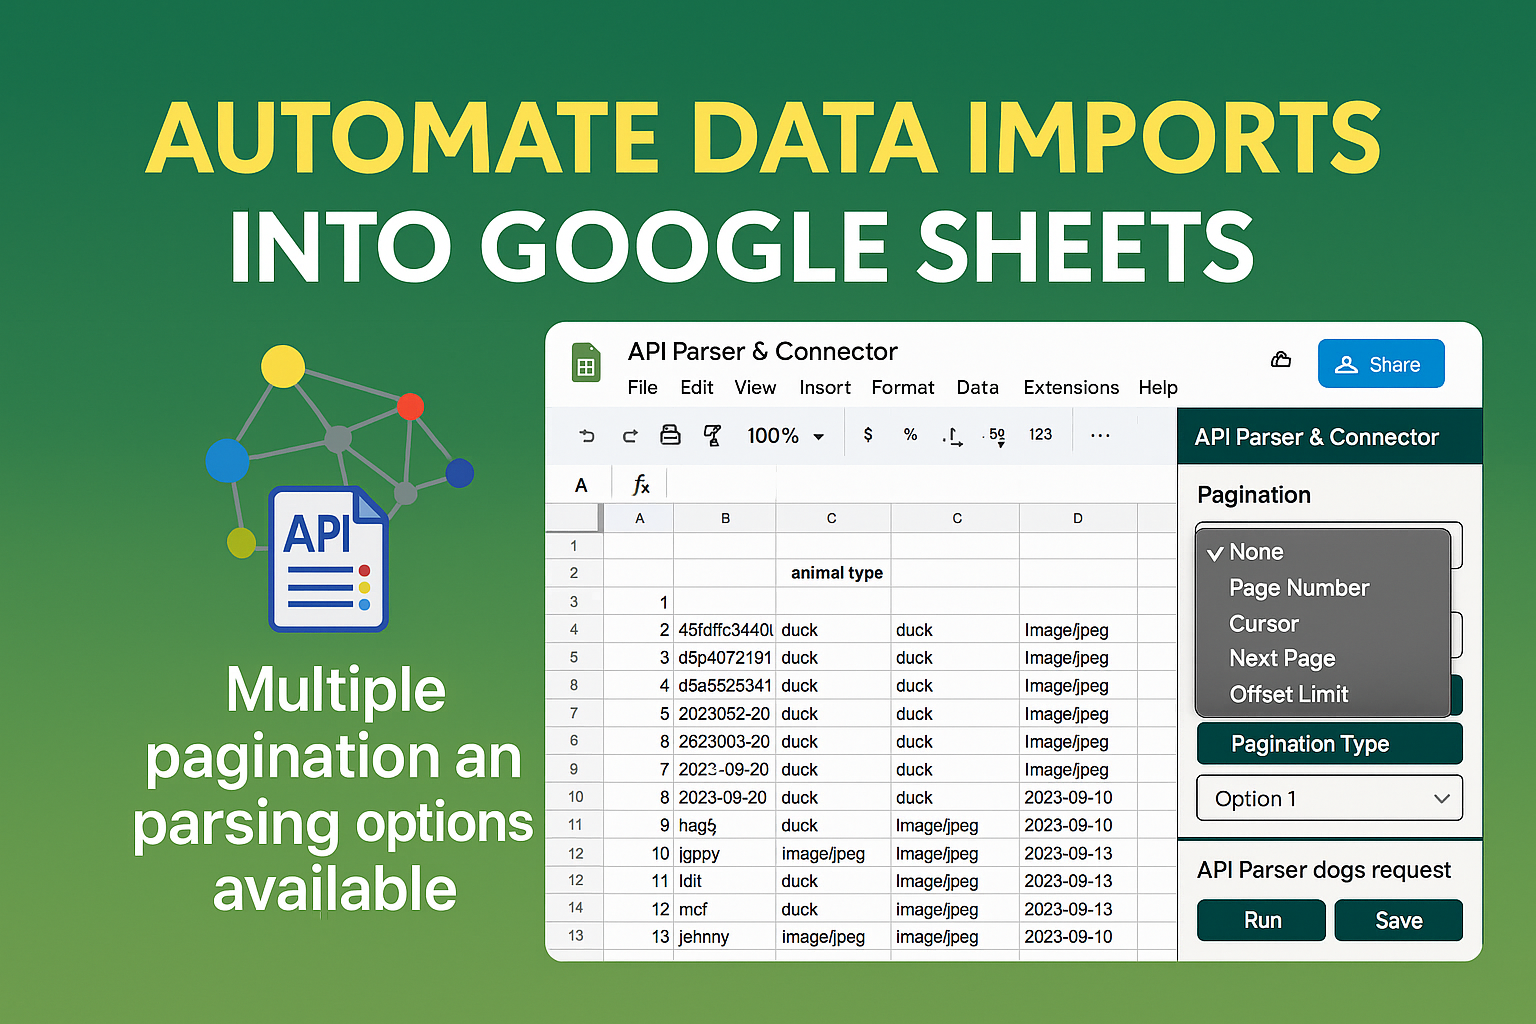The width and height of the screenshot is (1536, 1024).
Task: Format as percent icon
Action: click(910, 435)
